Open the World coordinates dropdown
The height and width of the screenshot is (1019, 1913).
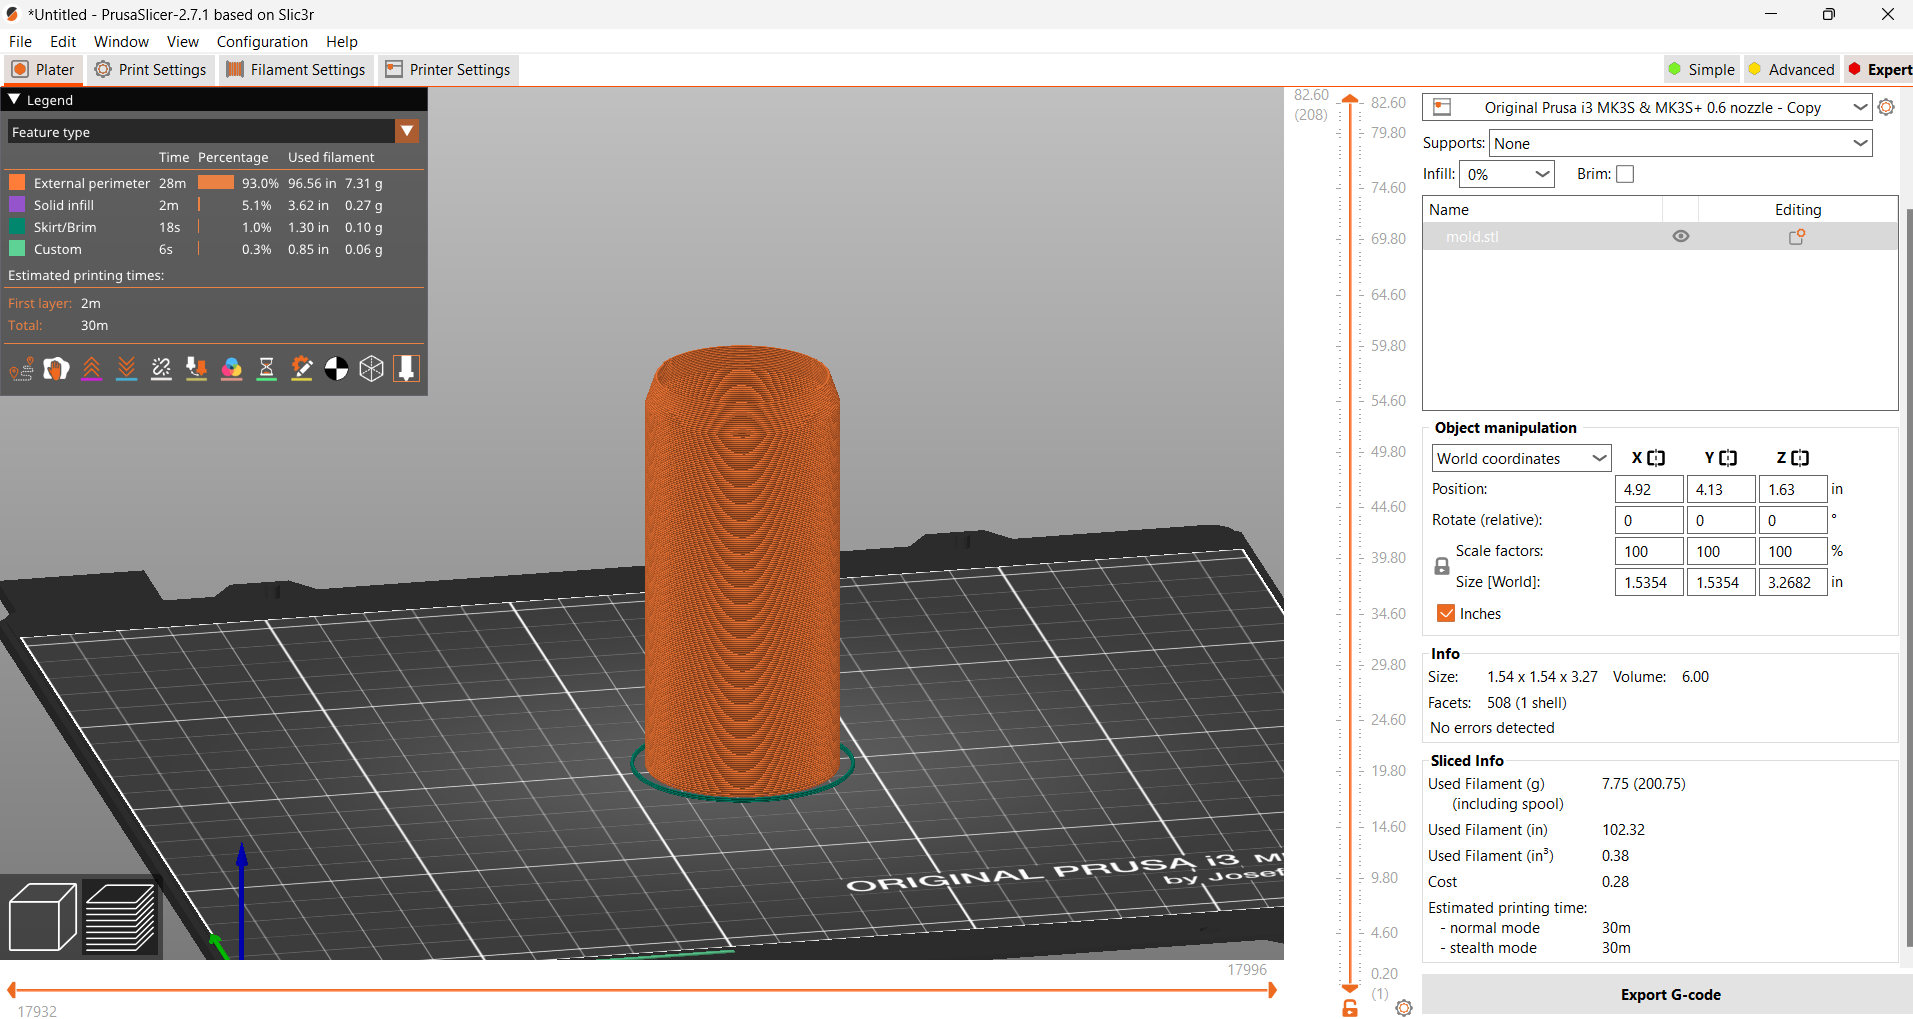click(x=1520, y=457)
